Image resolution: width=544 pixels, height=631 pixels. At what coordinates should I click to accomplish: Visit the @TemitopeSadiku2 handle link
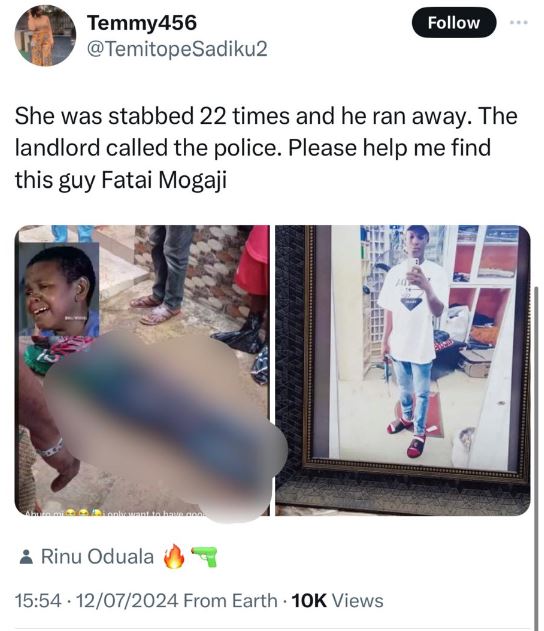[x=177, y=49]
